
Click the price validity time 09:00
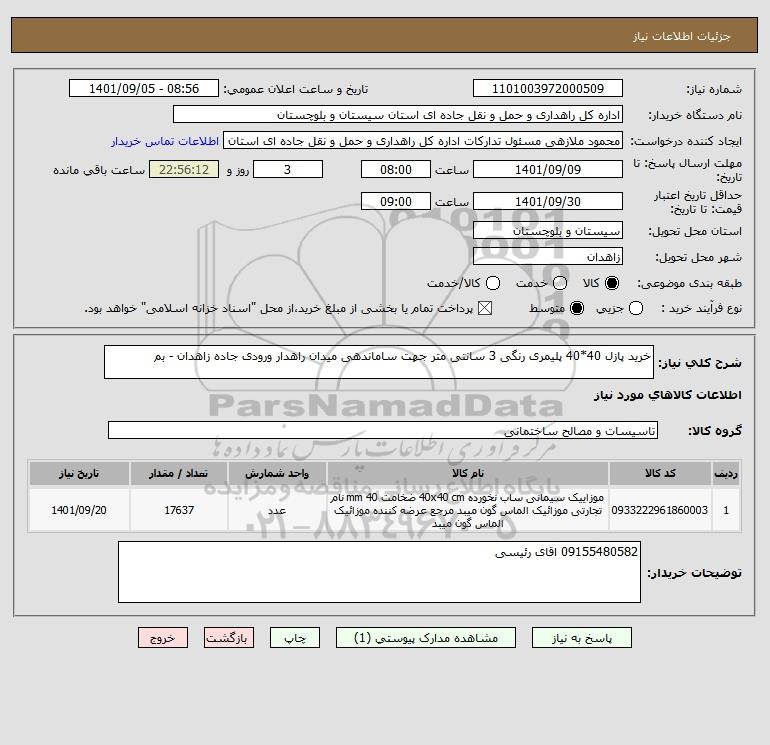[396, 201]
